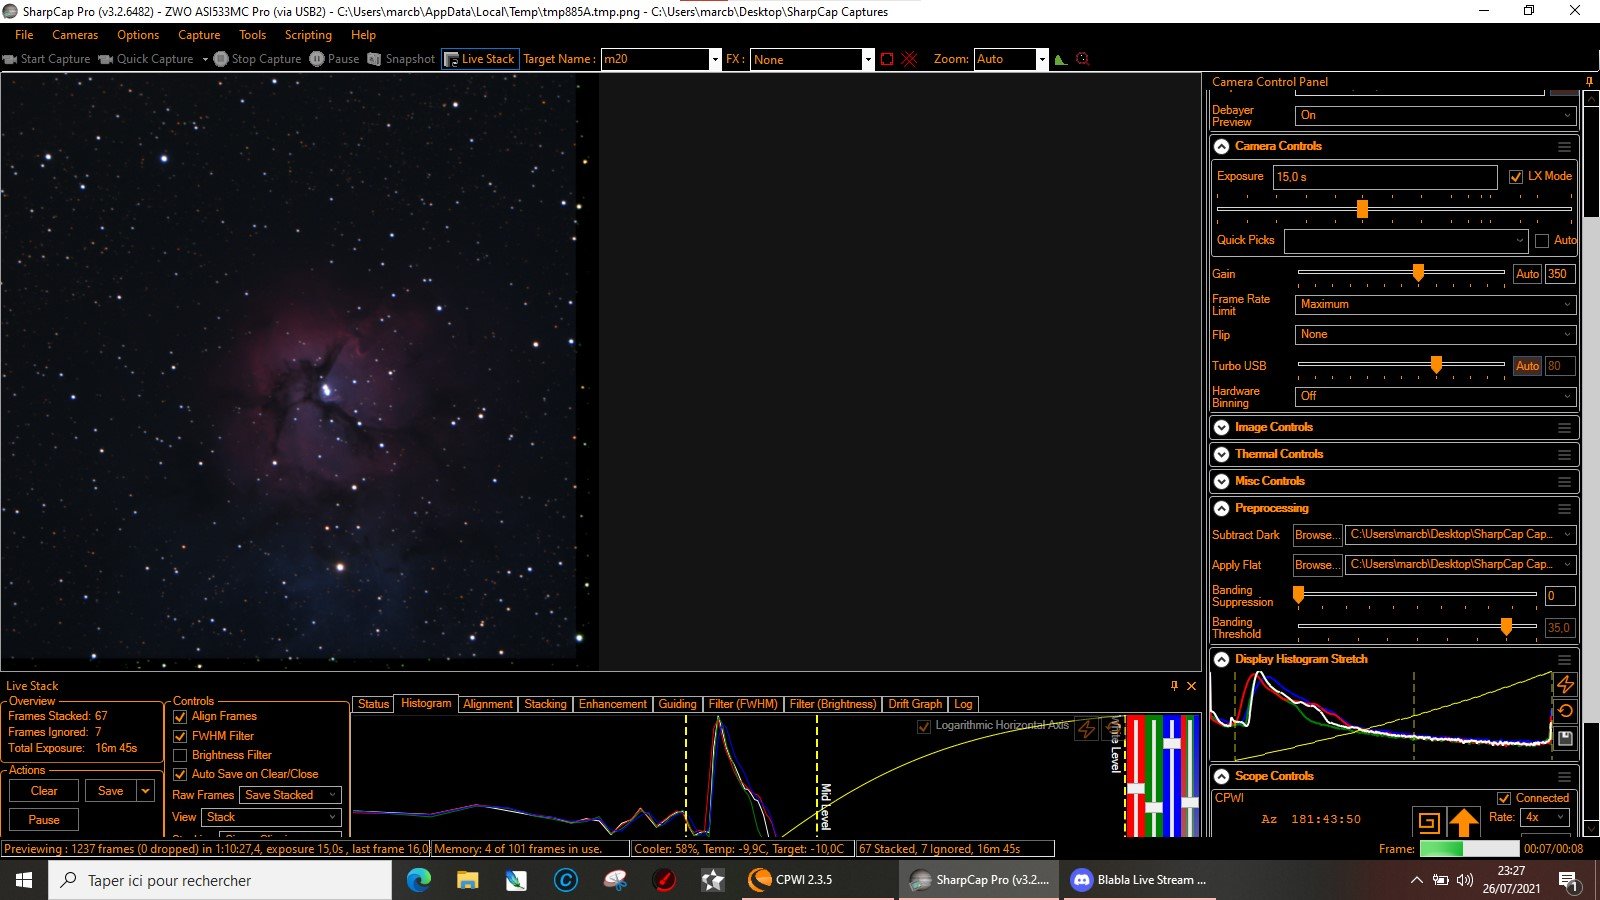1600x900 pixels.
Task: Click Browse for Subtract Dark
Action: 1317,536
